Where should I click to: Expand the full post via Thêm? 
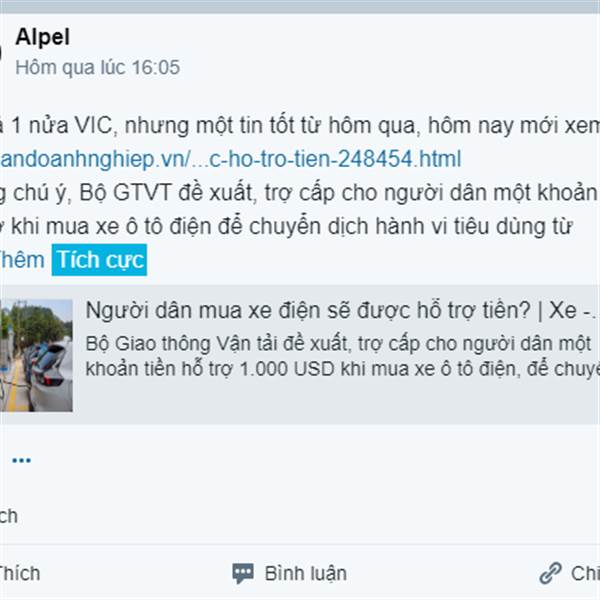coord(22,260)
